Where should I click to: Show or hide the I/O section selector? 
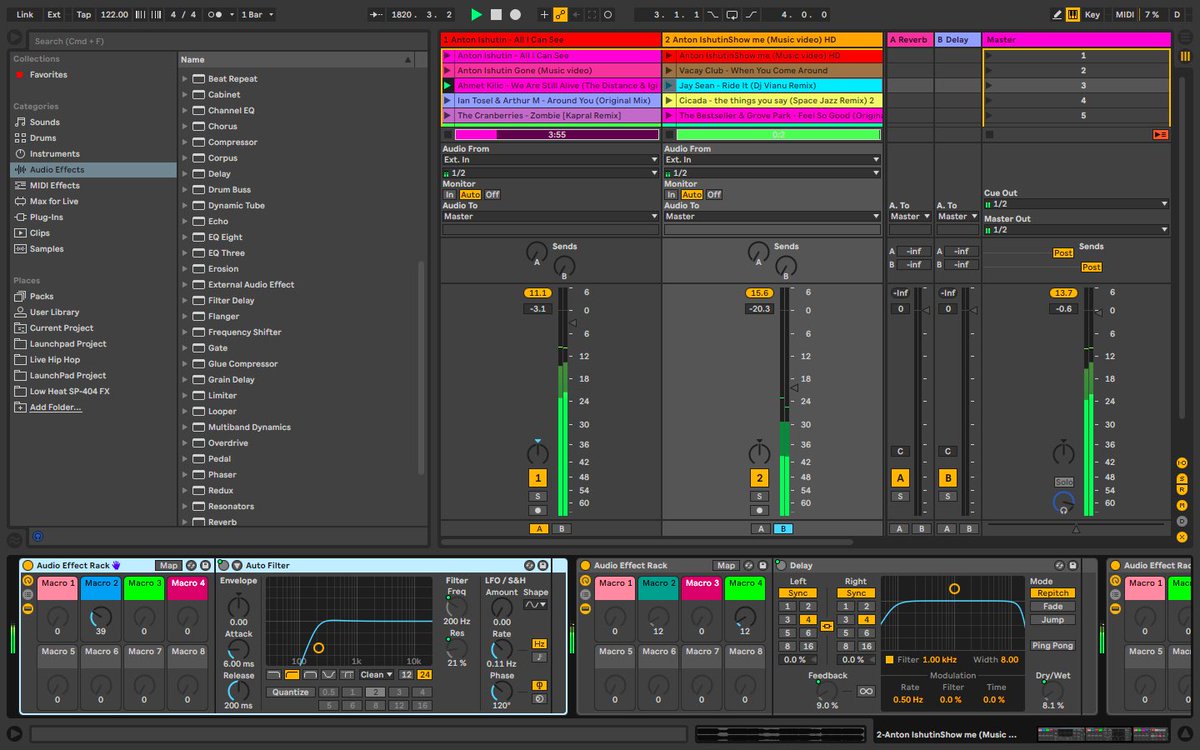[1182, 463]
